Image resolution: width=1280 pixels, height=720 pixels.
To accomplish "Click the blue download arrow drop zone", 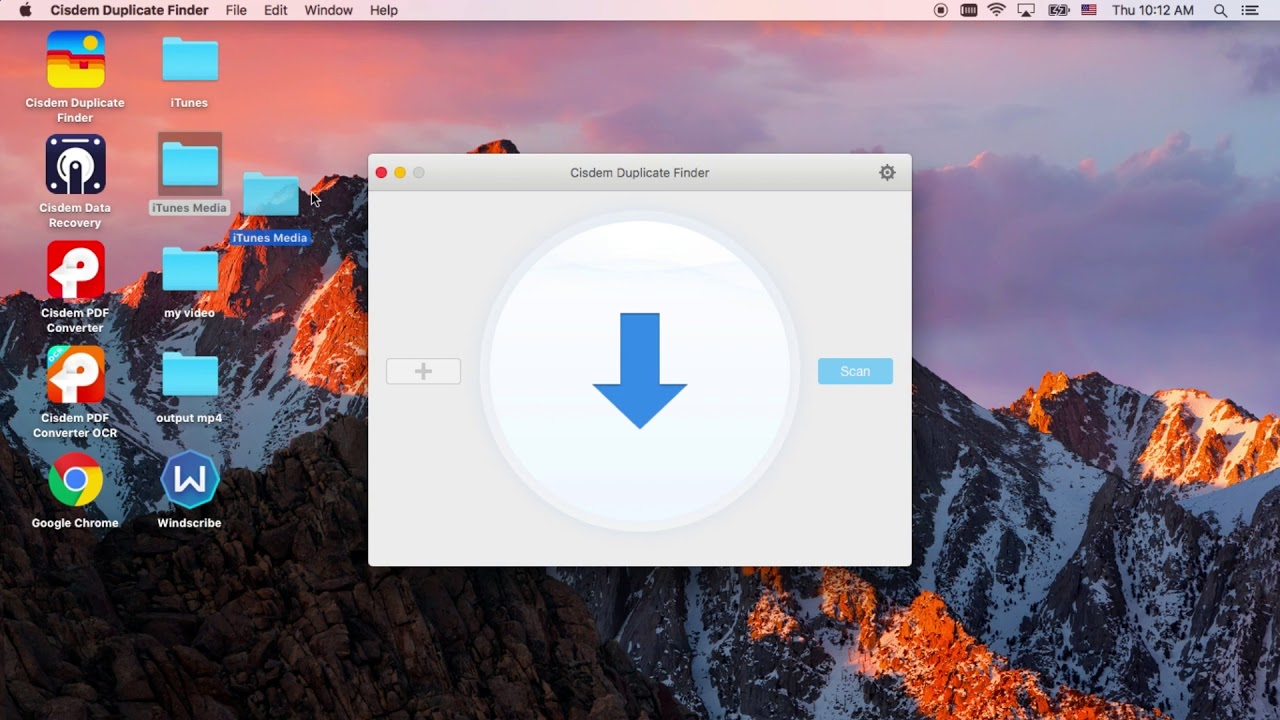I will (x=640, y=371).
